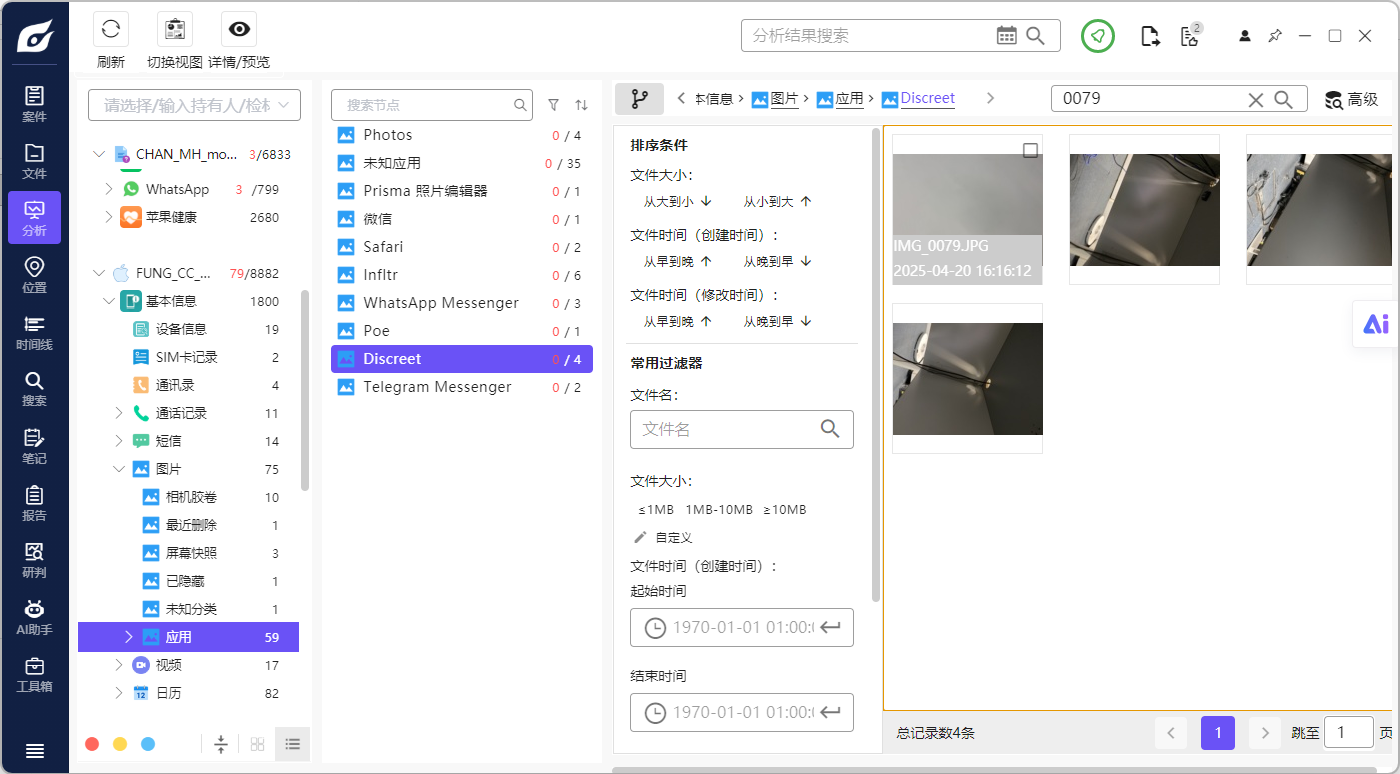Click the red color tag dot
The image size is (1400, 774).
92,744
